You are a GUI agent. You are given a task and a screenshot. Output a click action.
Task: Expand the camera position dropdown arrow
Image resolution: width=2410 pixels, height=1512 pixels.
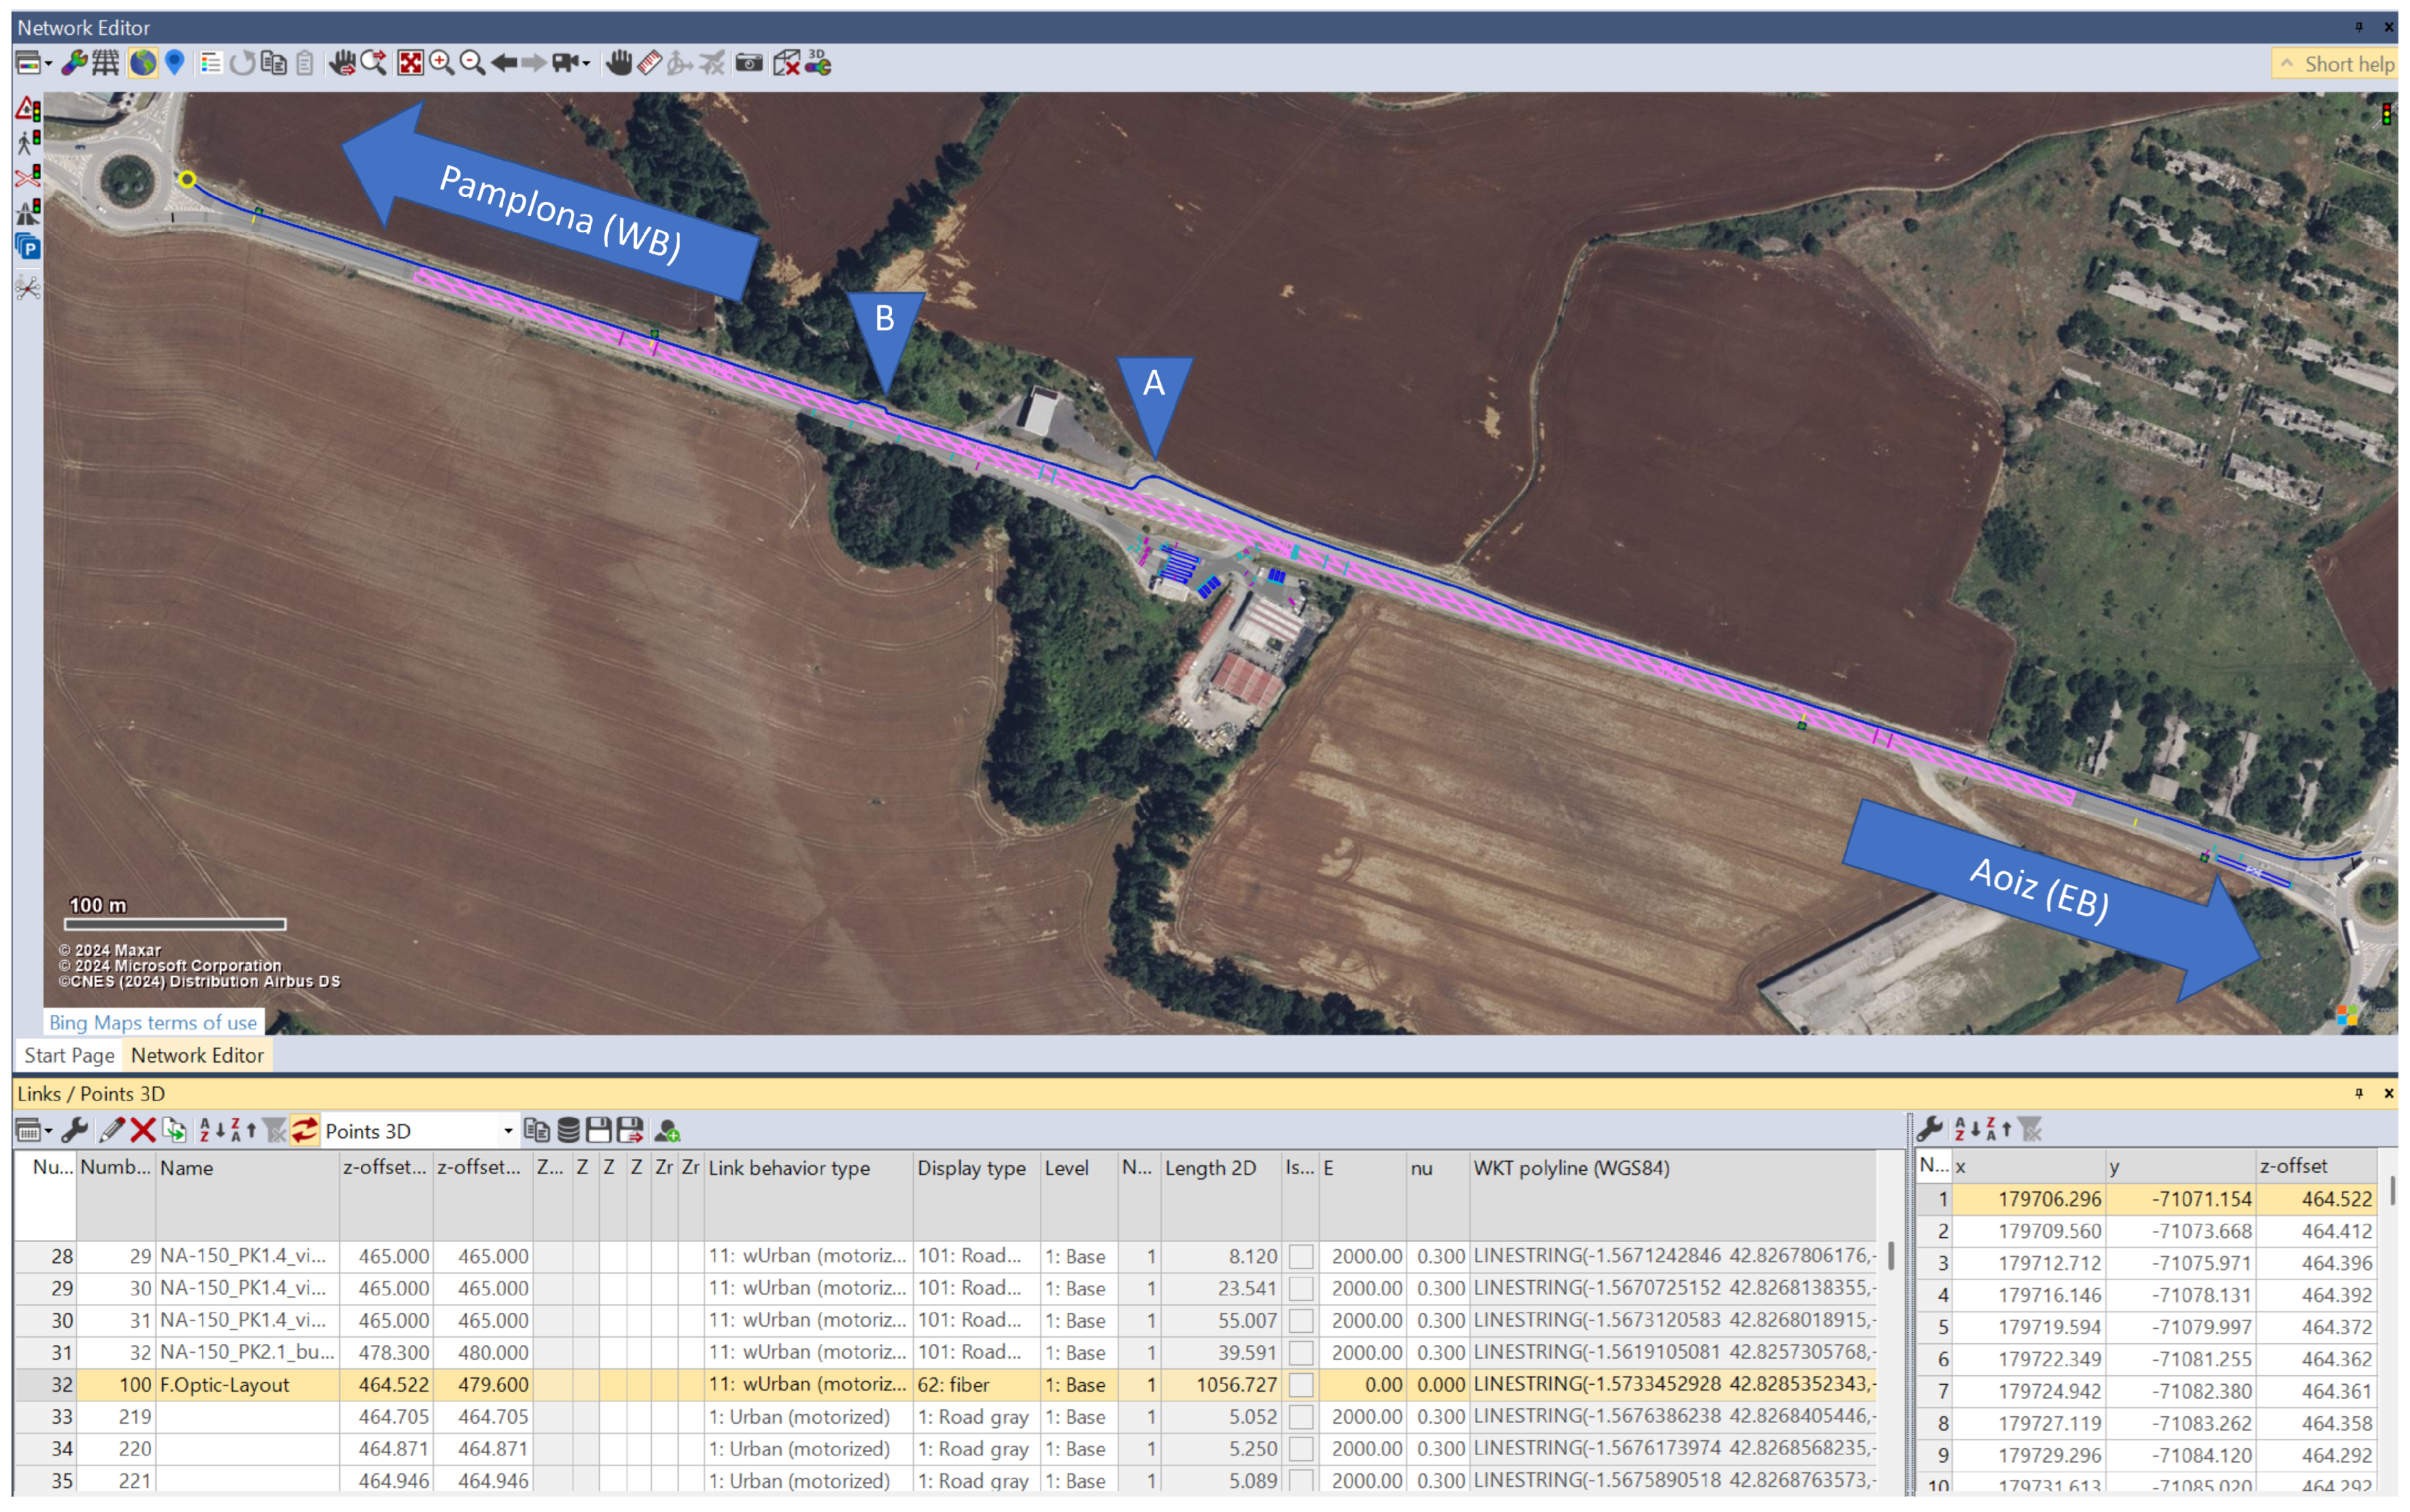(x=586, y=64)
